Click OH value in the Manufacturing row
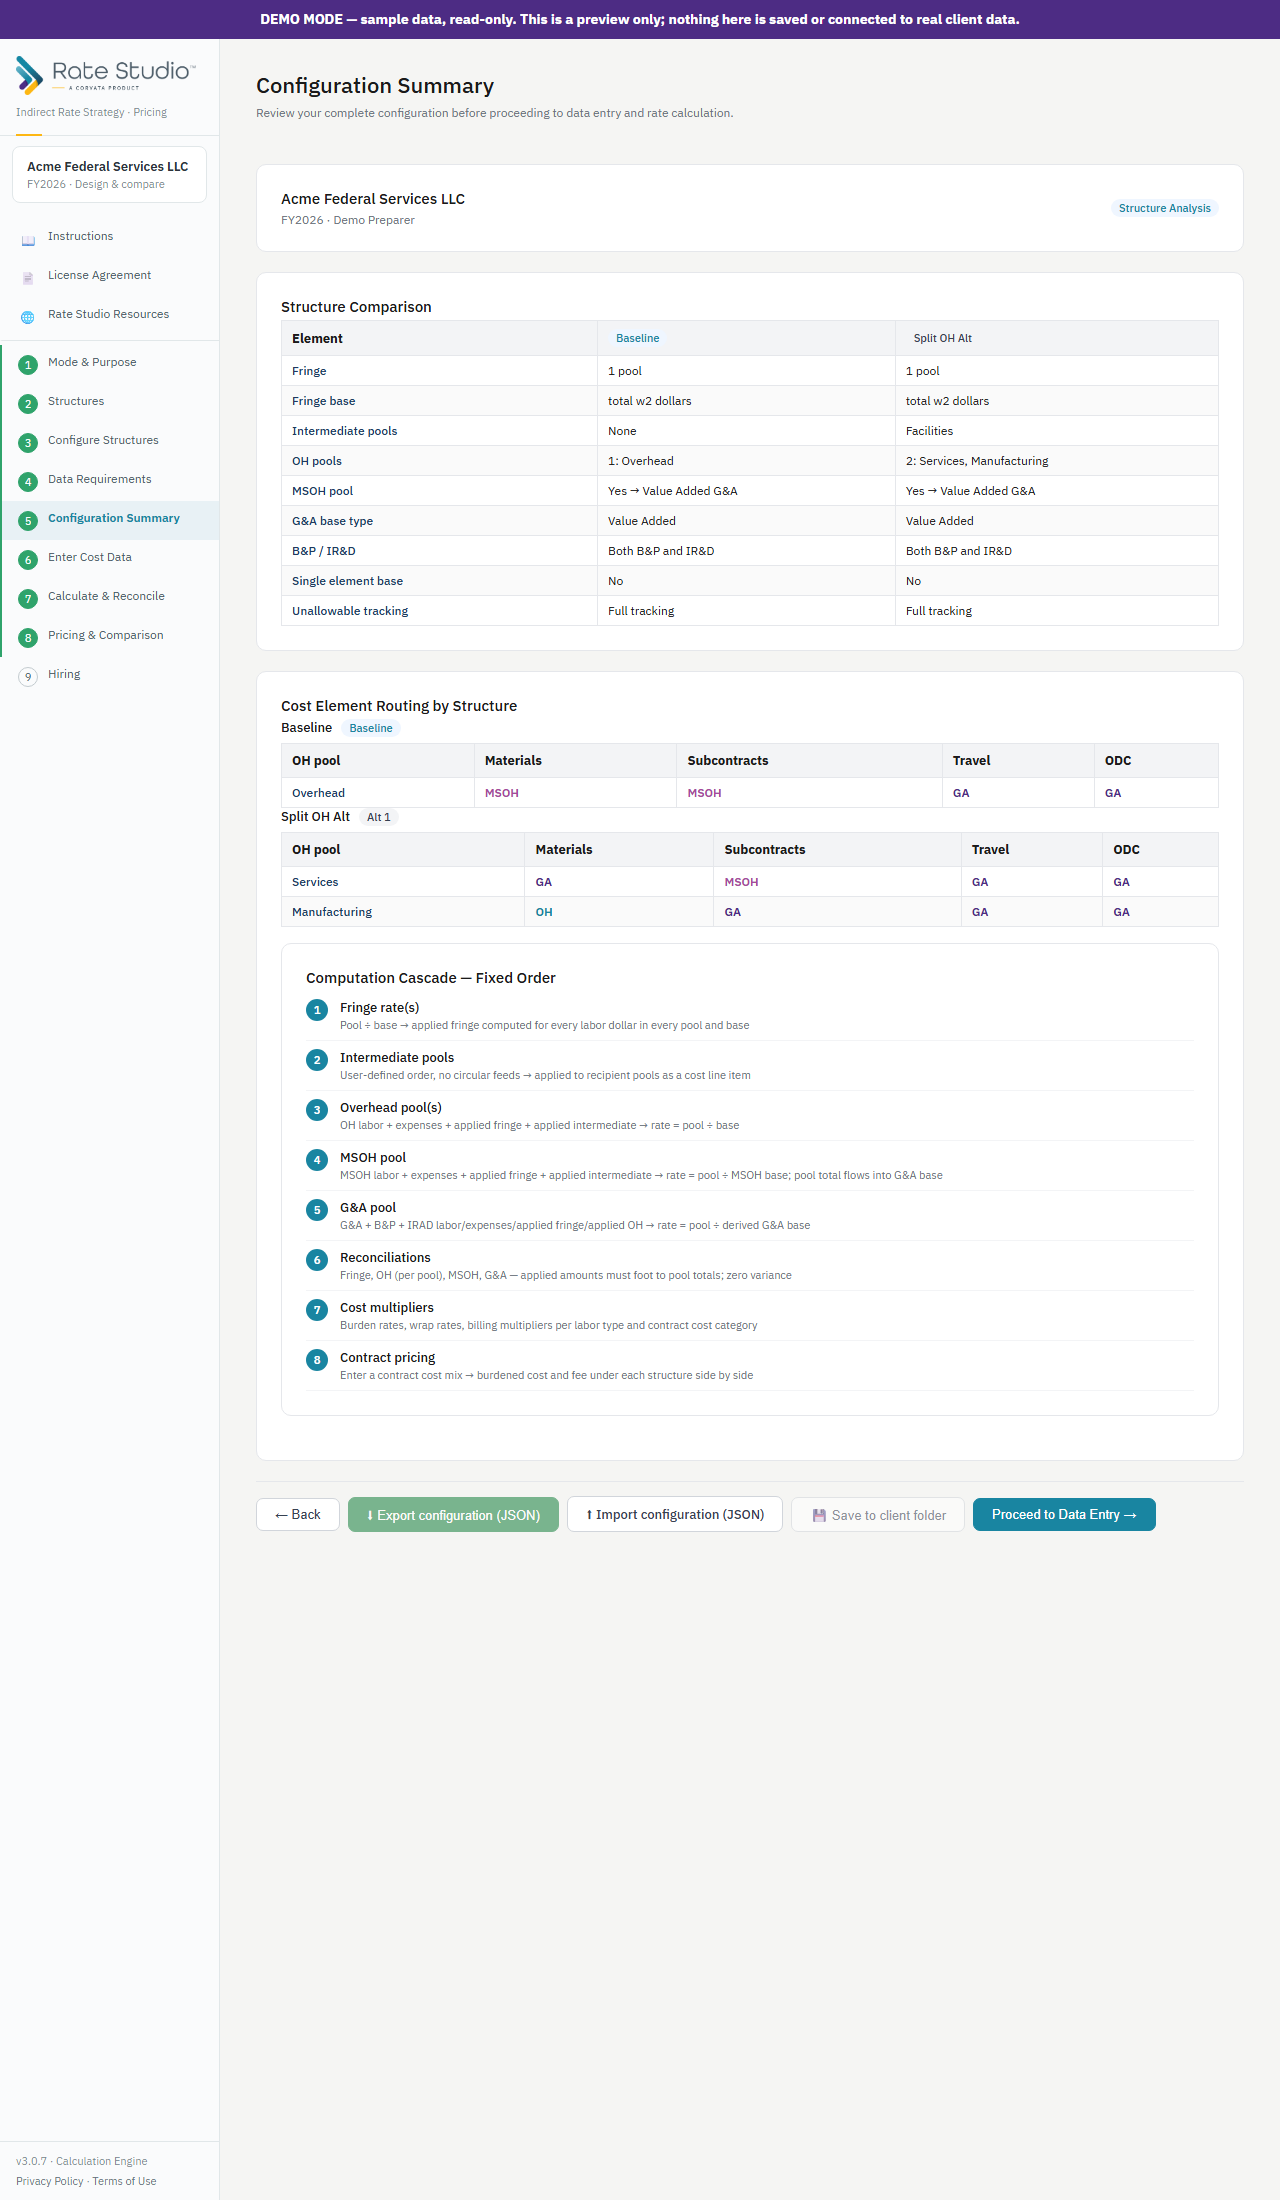1280x2200 pixels. click(544, 912)
